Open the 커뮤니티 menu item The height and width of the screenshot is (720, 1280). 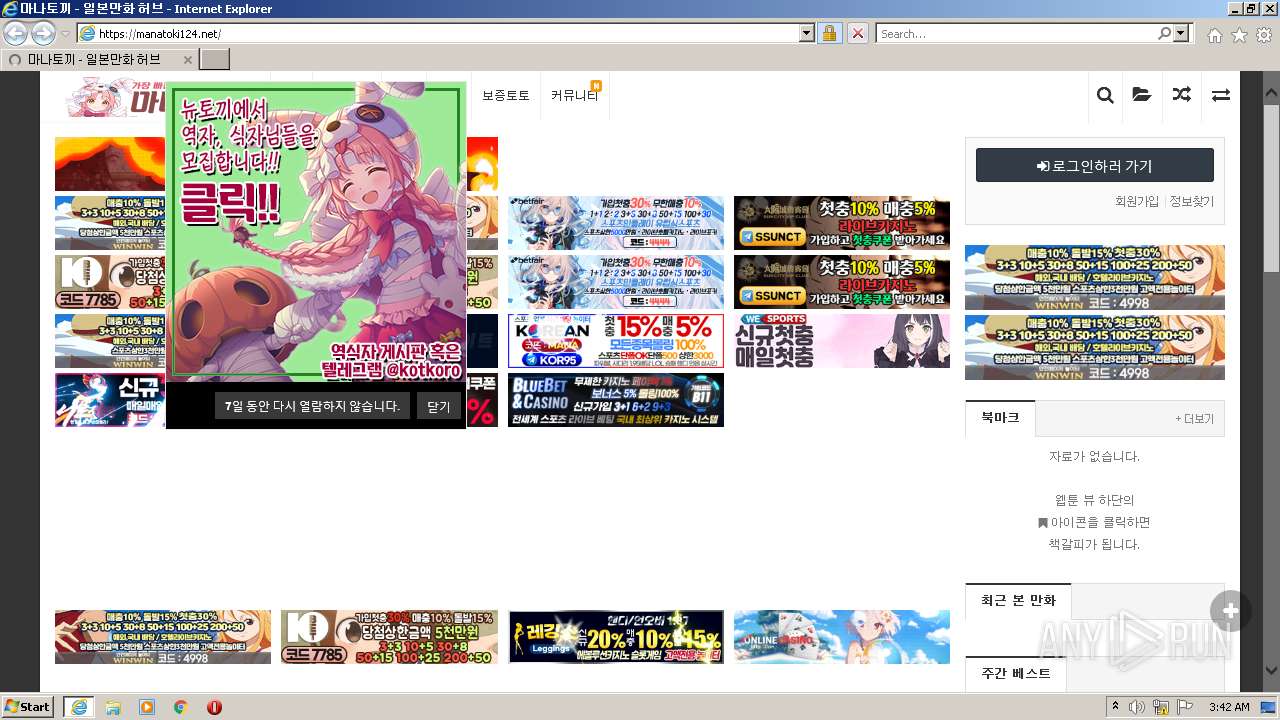pyautogui.click(x=574, y=96)
